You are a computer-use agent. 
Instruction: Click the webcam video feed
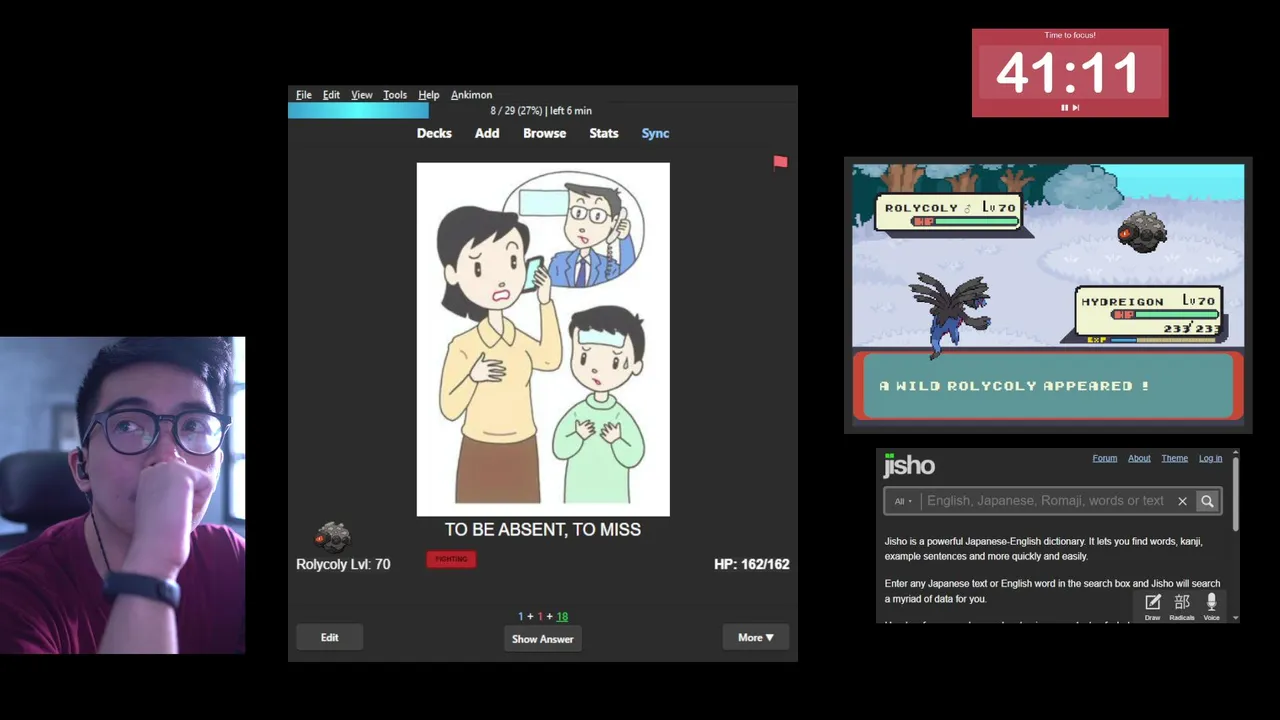(122, 495)
